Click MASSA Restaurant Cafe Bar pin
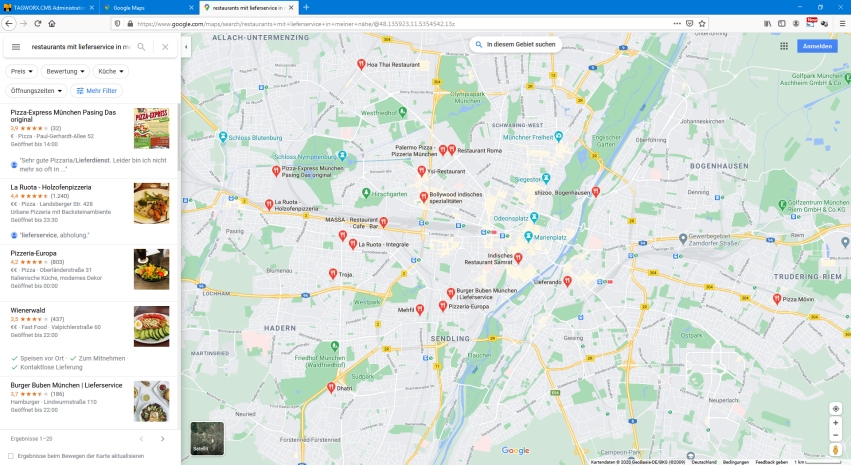The height and width of the screenshot is (465, 851). pos(384,221)
